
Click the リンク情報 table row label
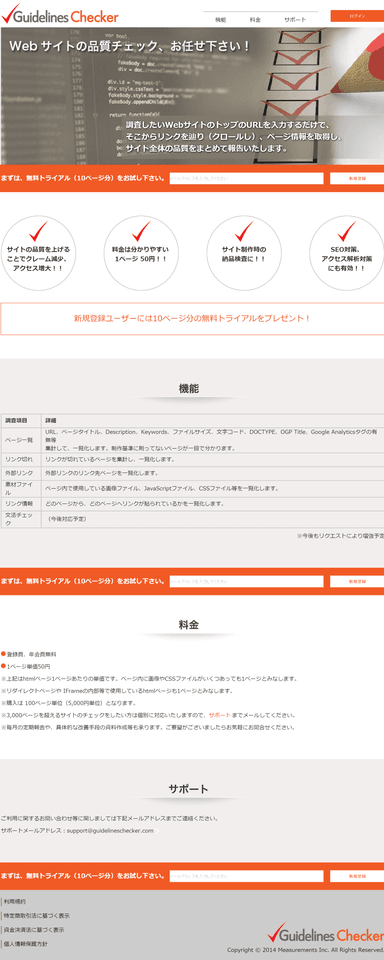(21, 503)
